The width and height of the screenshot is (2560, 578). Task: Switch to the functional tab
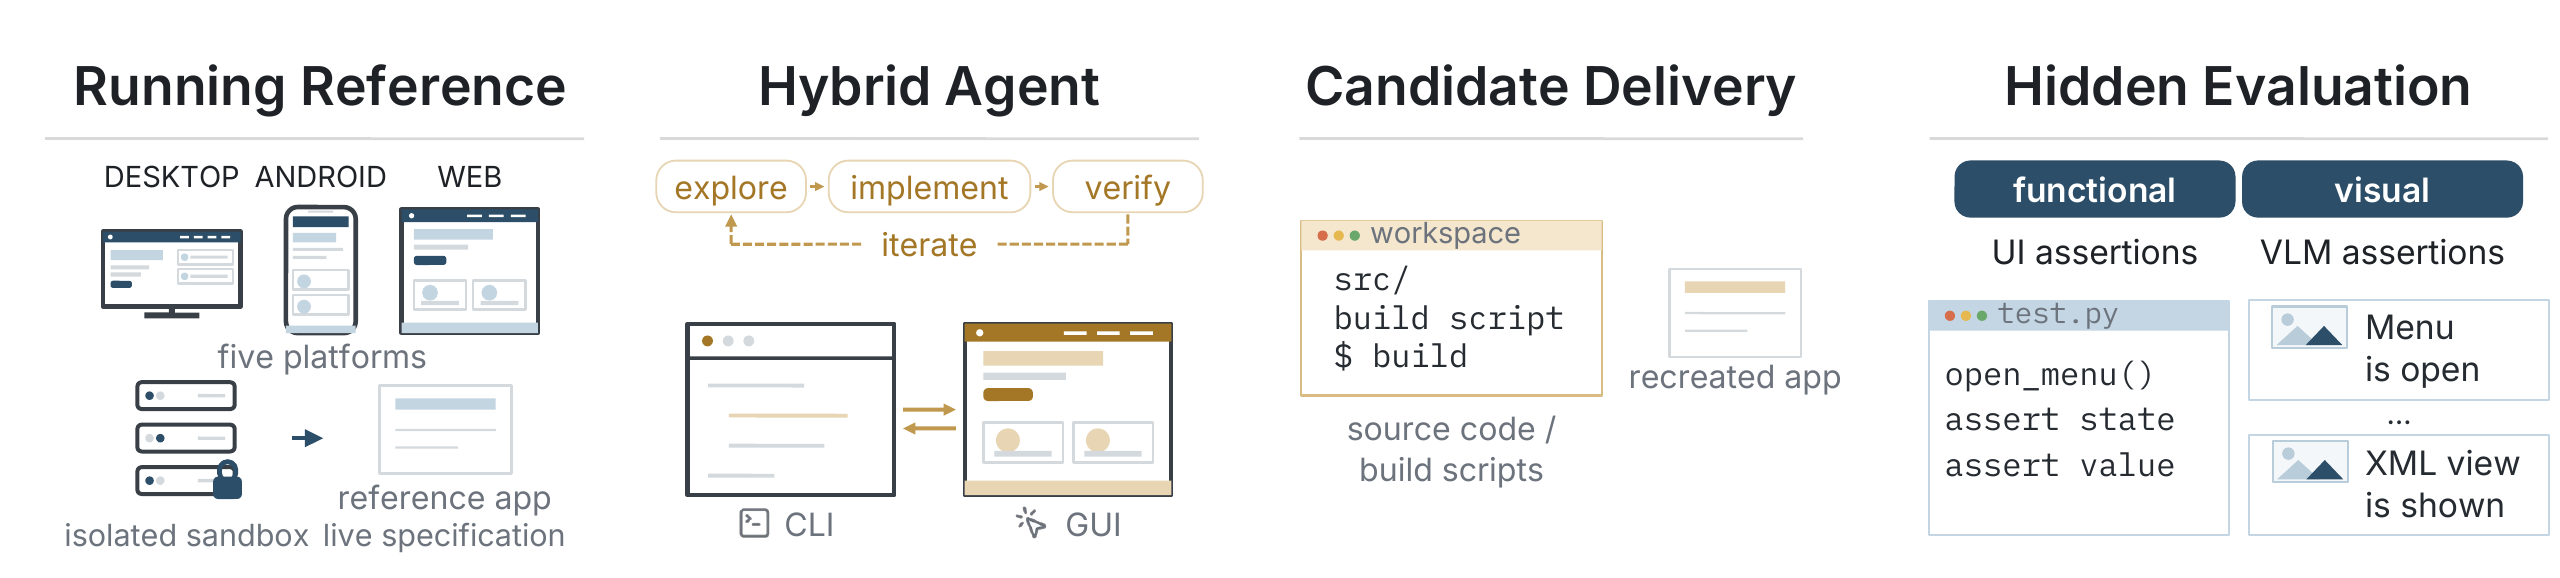[2094, 189]
